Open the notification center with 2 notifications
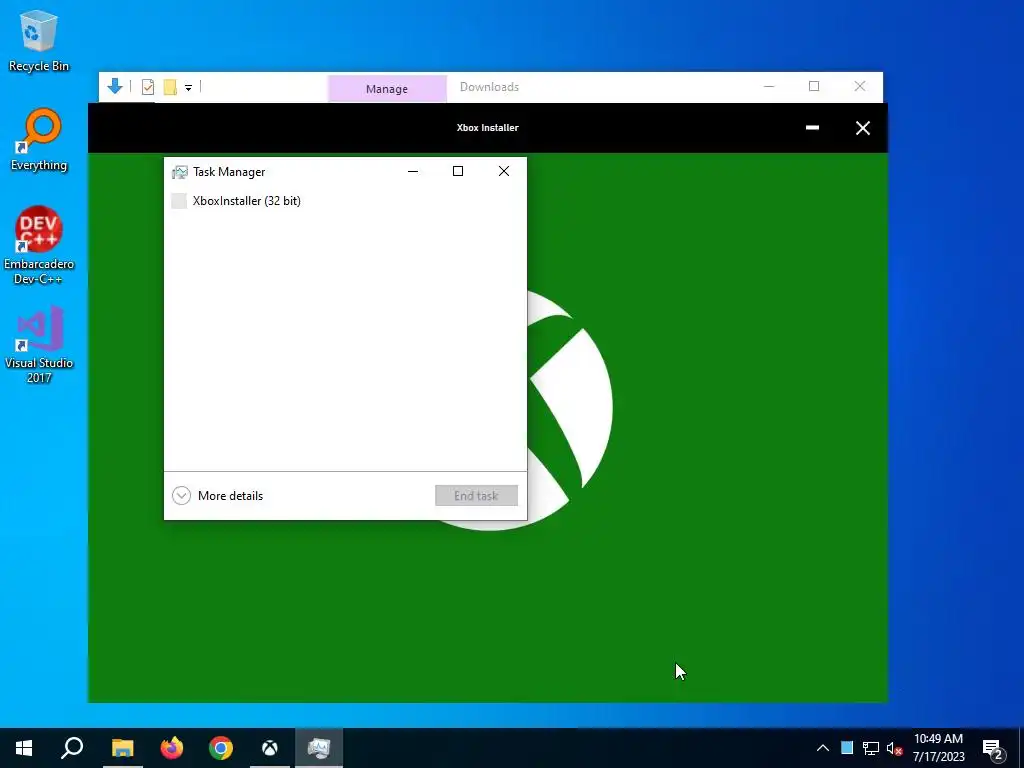This screenshot has width=1024, height=768. click(993, 749)
